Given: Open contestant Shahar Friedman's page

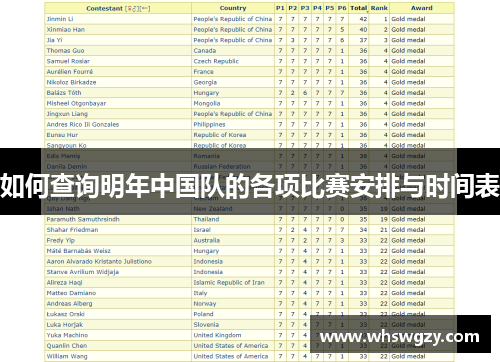Looking at the screenshot, I should [72, 230].
